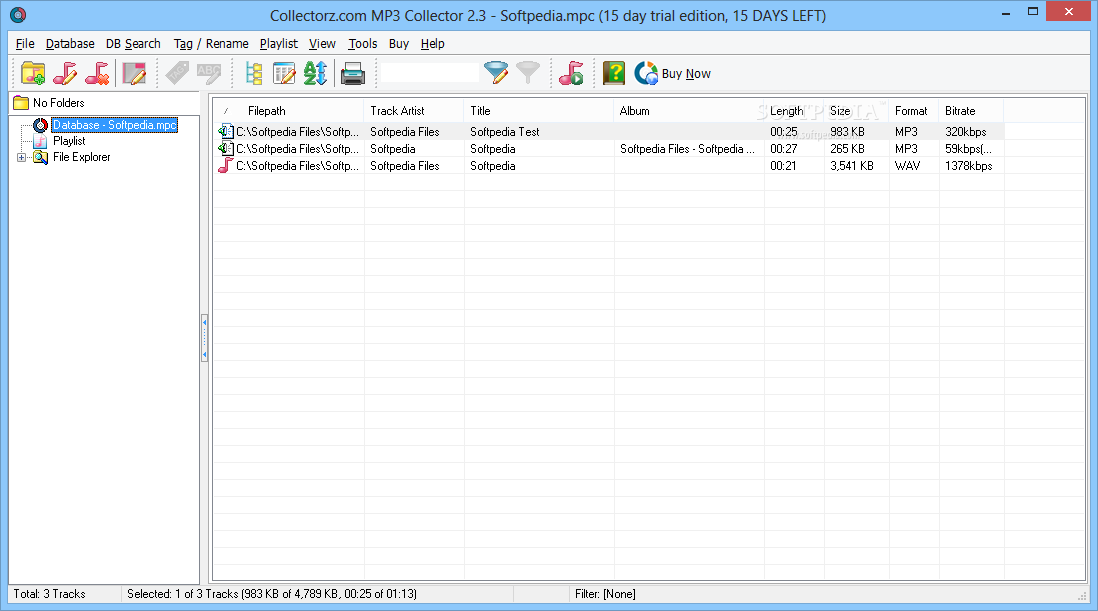Click the music note icon of WAV track
The image size is (1098, 611).
point(225,165)
